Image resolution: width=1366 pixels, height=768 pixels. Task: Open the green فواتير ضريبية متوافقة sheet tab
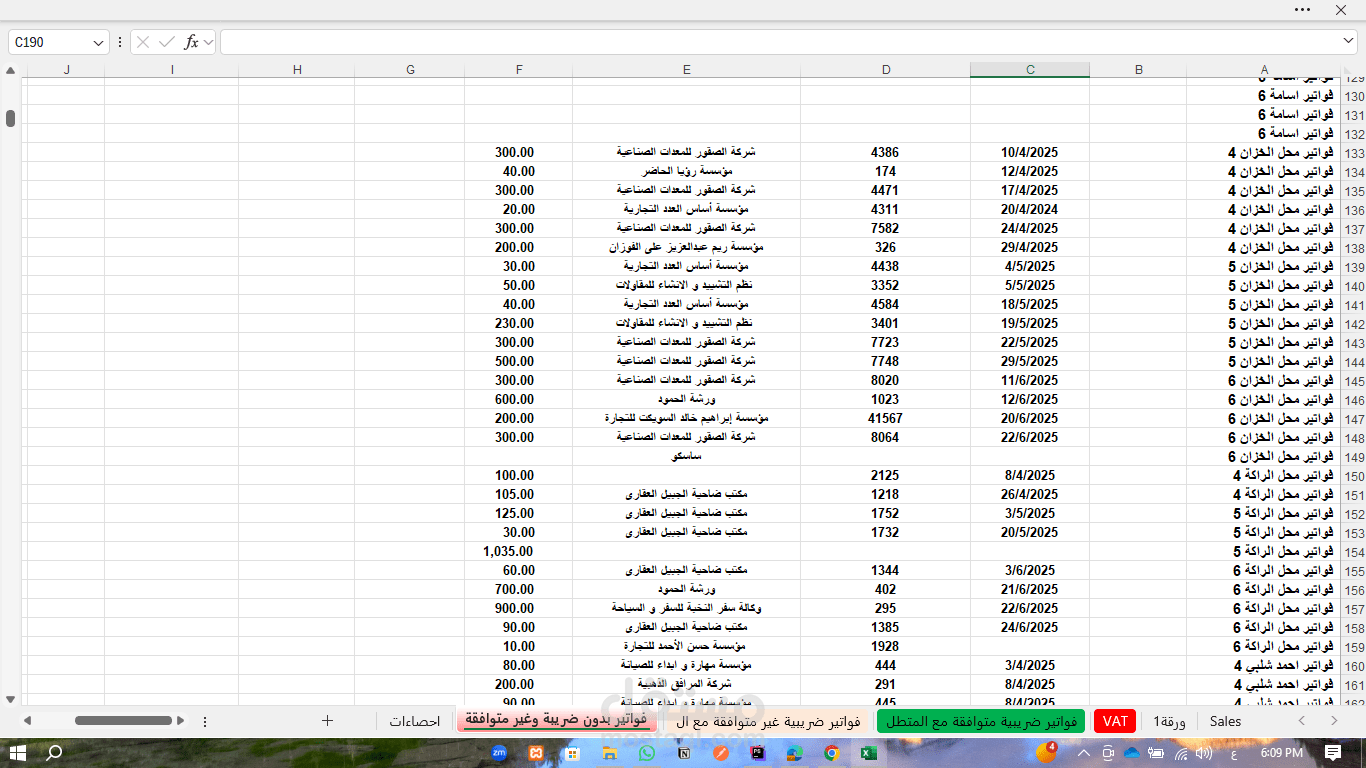(981, 721)
